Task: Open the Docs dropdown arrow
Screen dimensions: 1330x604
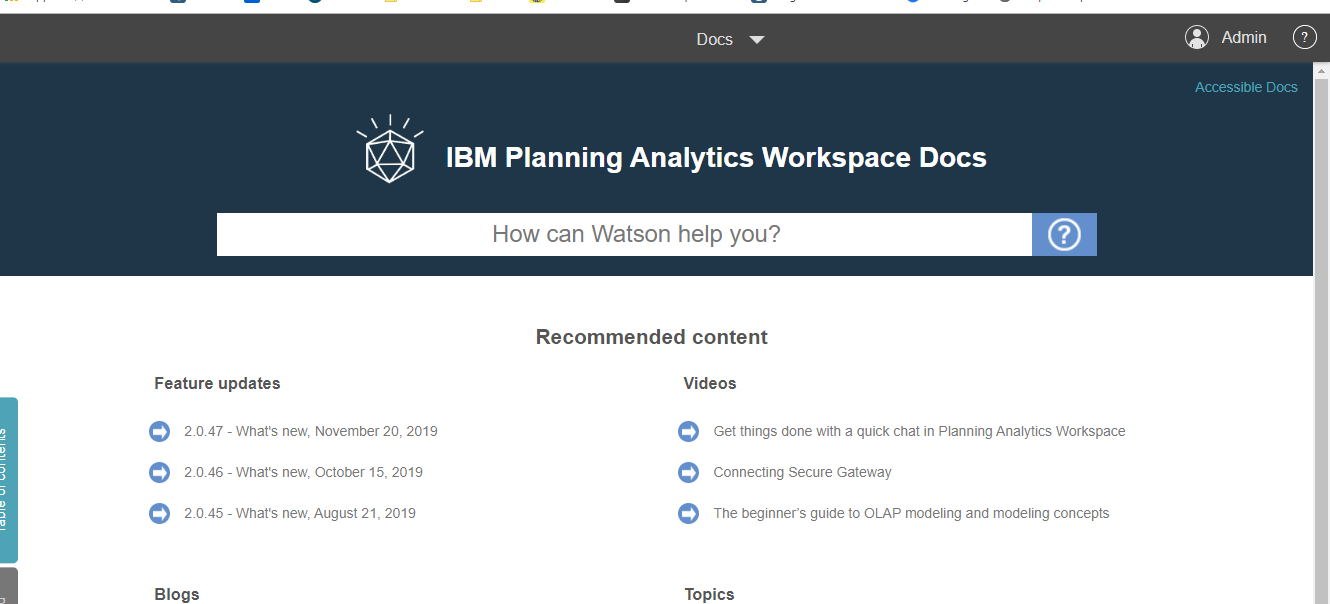Action: click(757, 40)
